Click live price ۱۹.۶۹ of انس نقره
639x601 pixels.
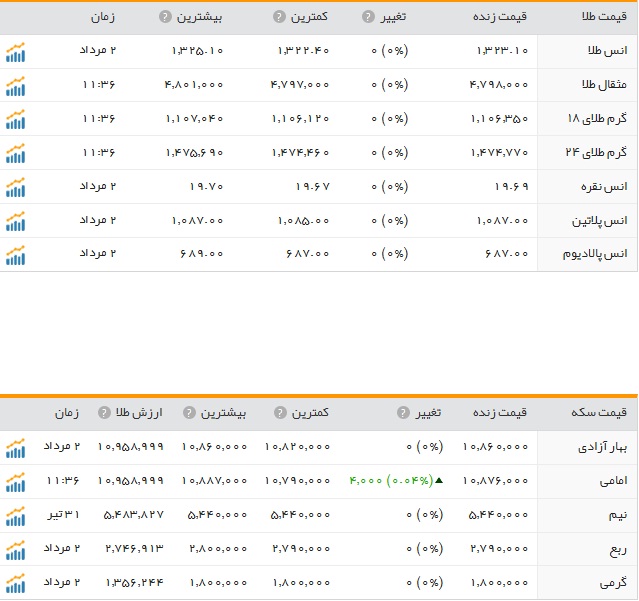tap(511, 187)
